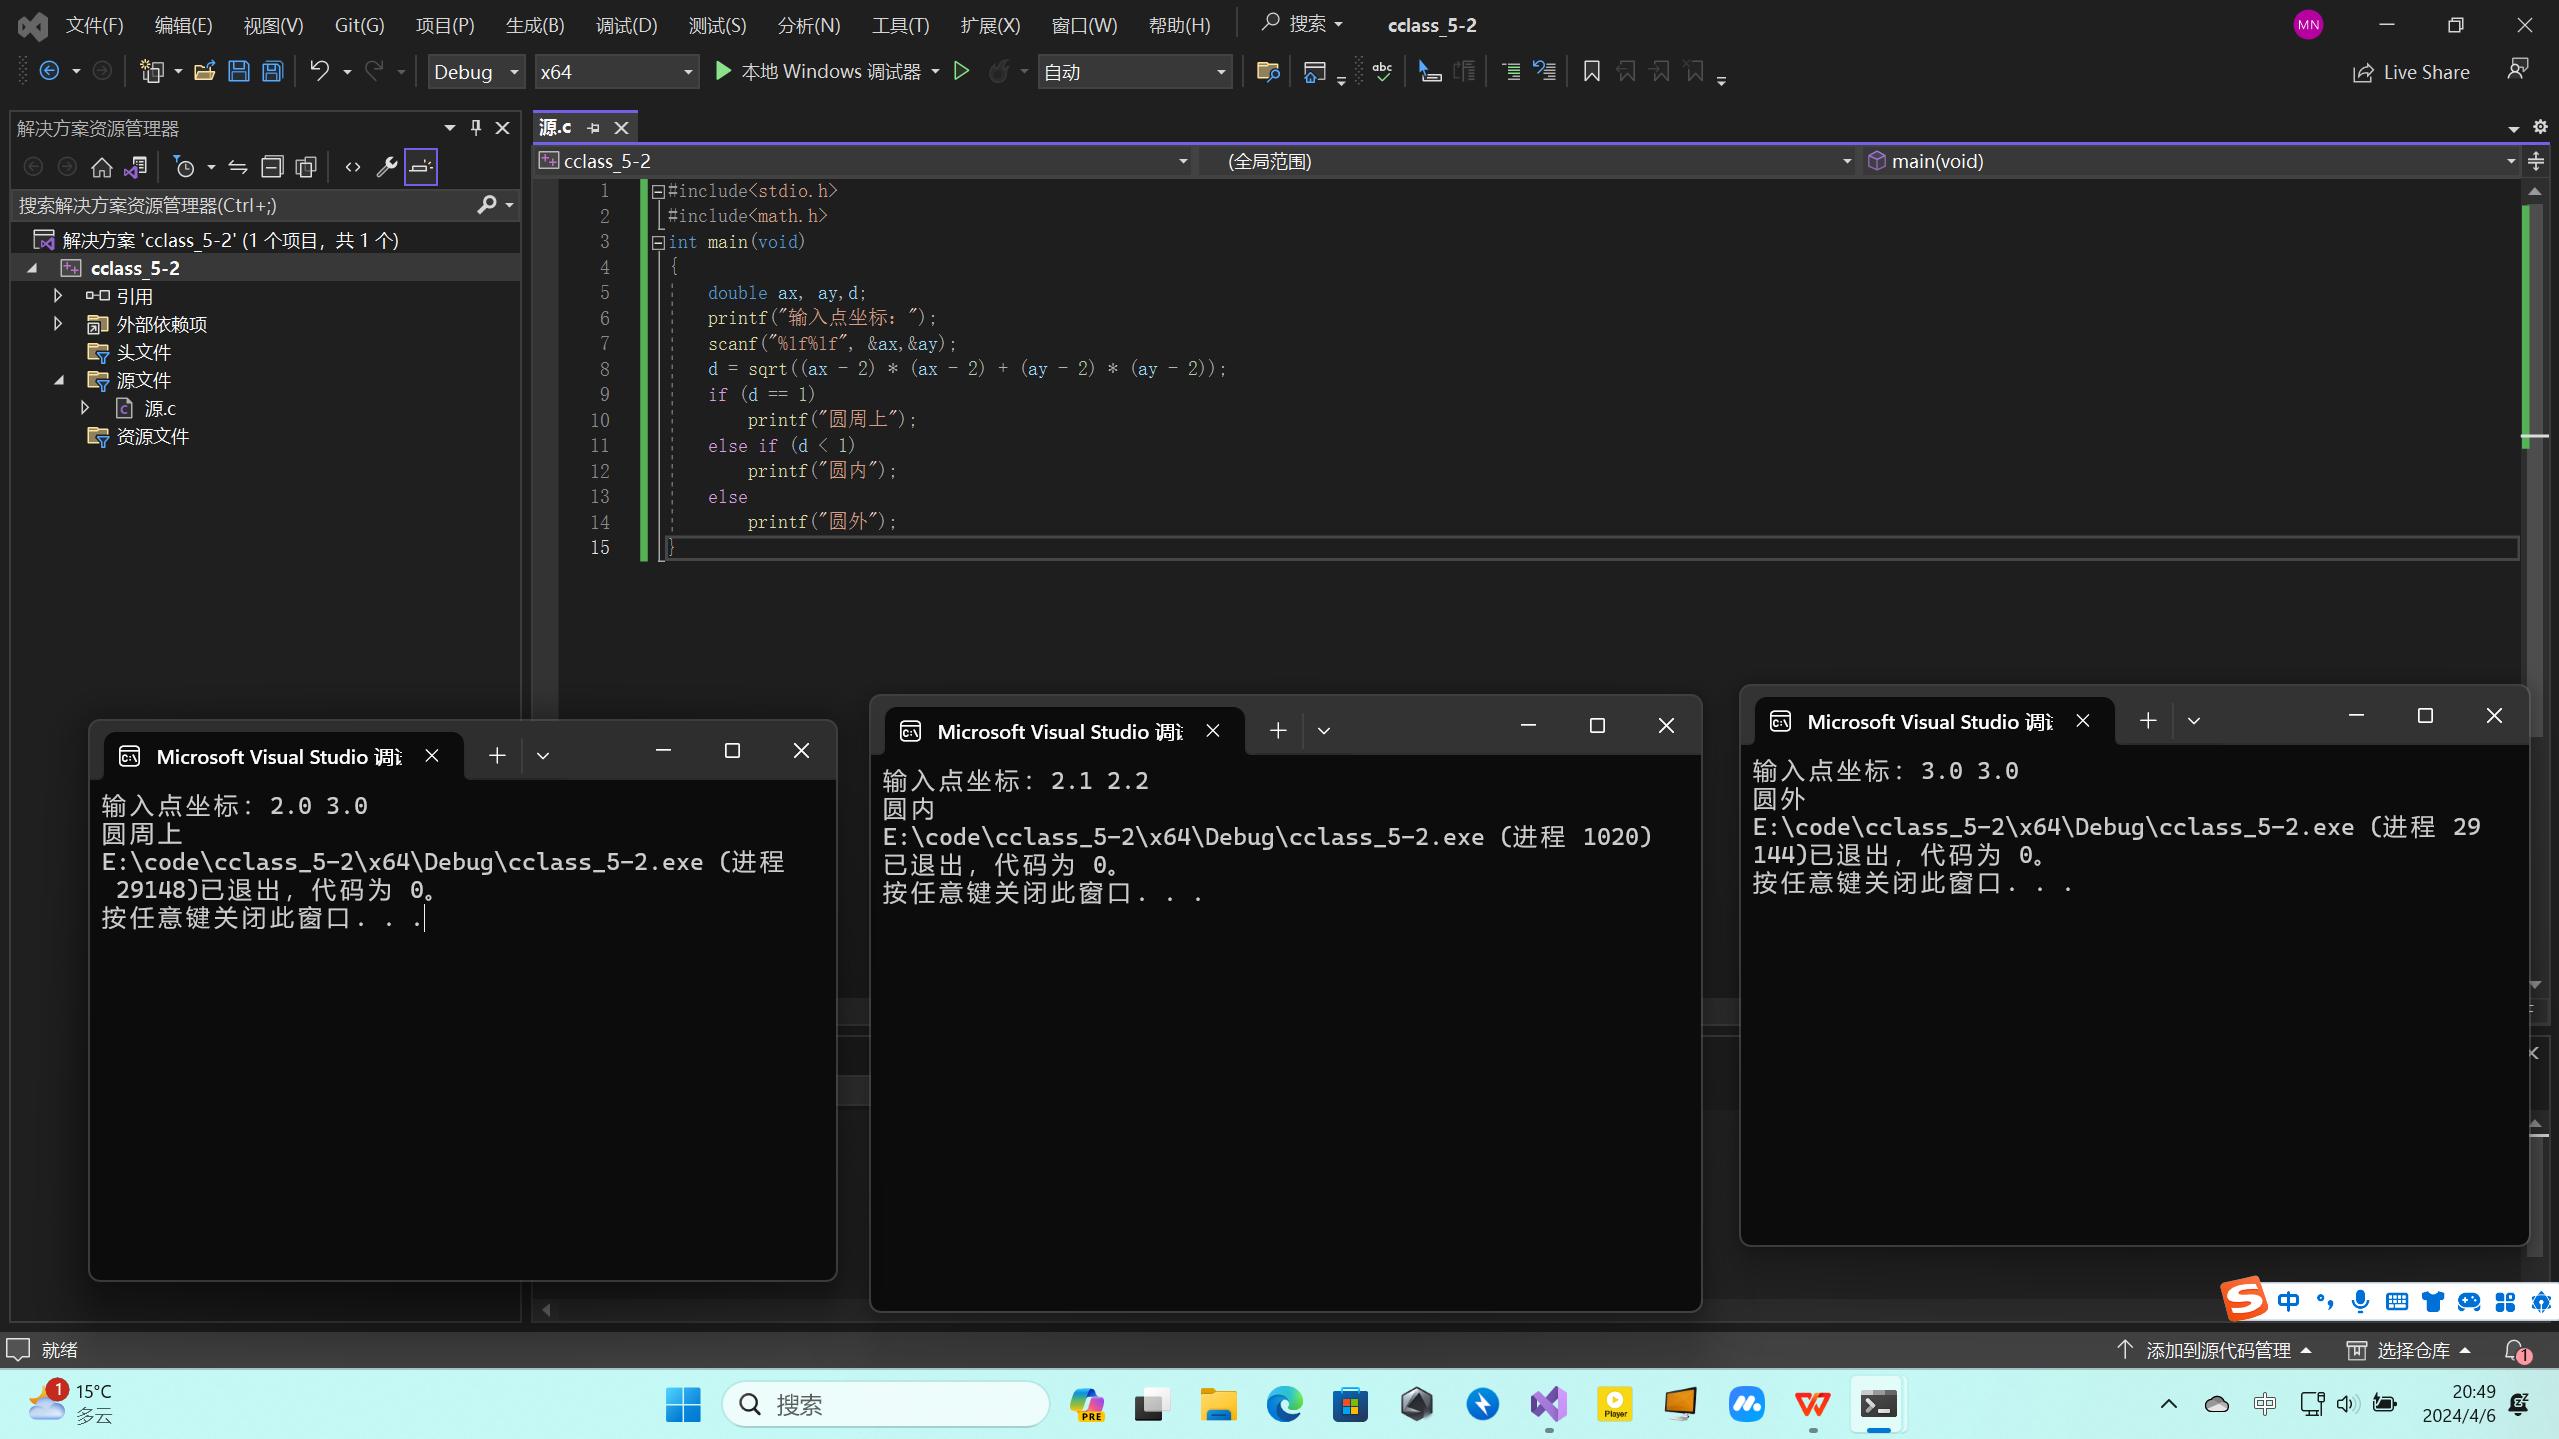Expand the 外部依赖项 node
2559x1439 pixels.
(x=58, y=324)
